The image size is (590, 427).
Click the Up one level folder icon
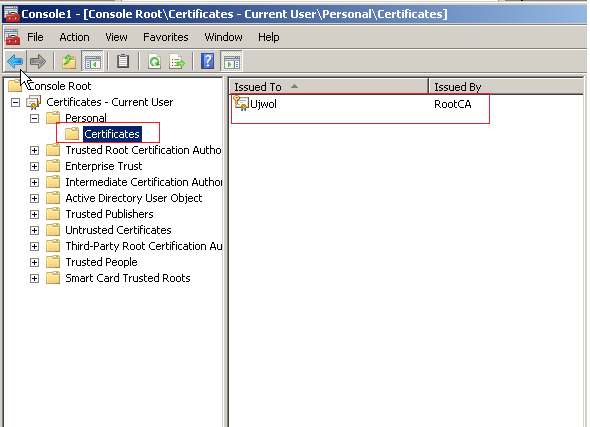point(69,61)
